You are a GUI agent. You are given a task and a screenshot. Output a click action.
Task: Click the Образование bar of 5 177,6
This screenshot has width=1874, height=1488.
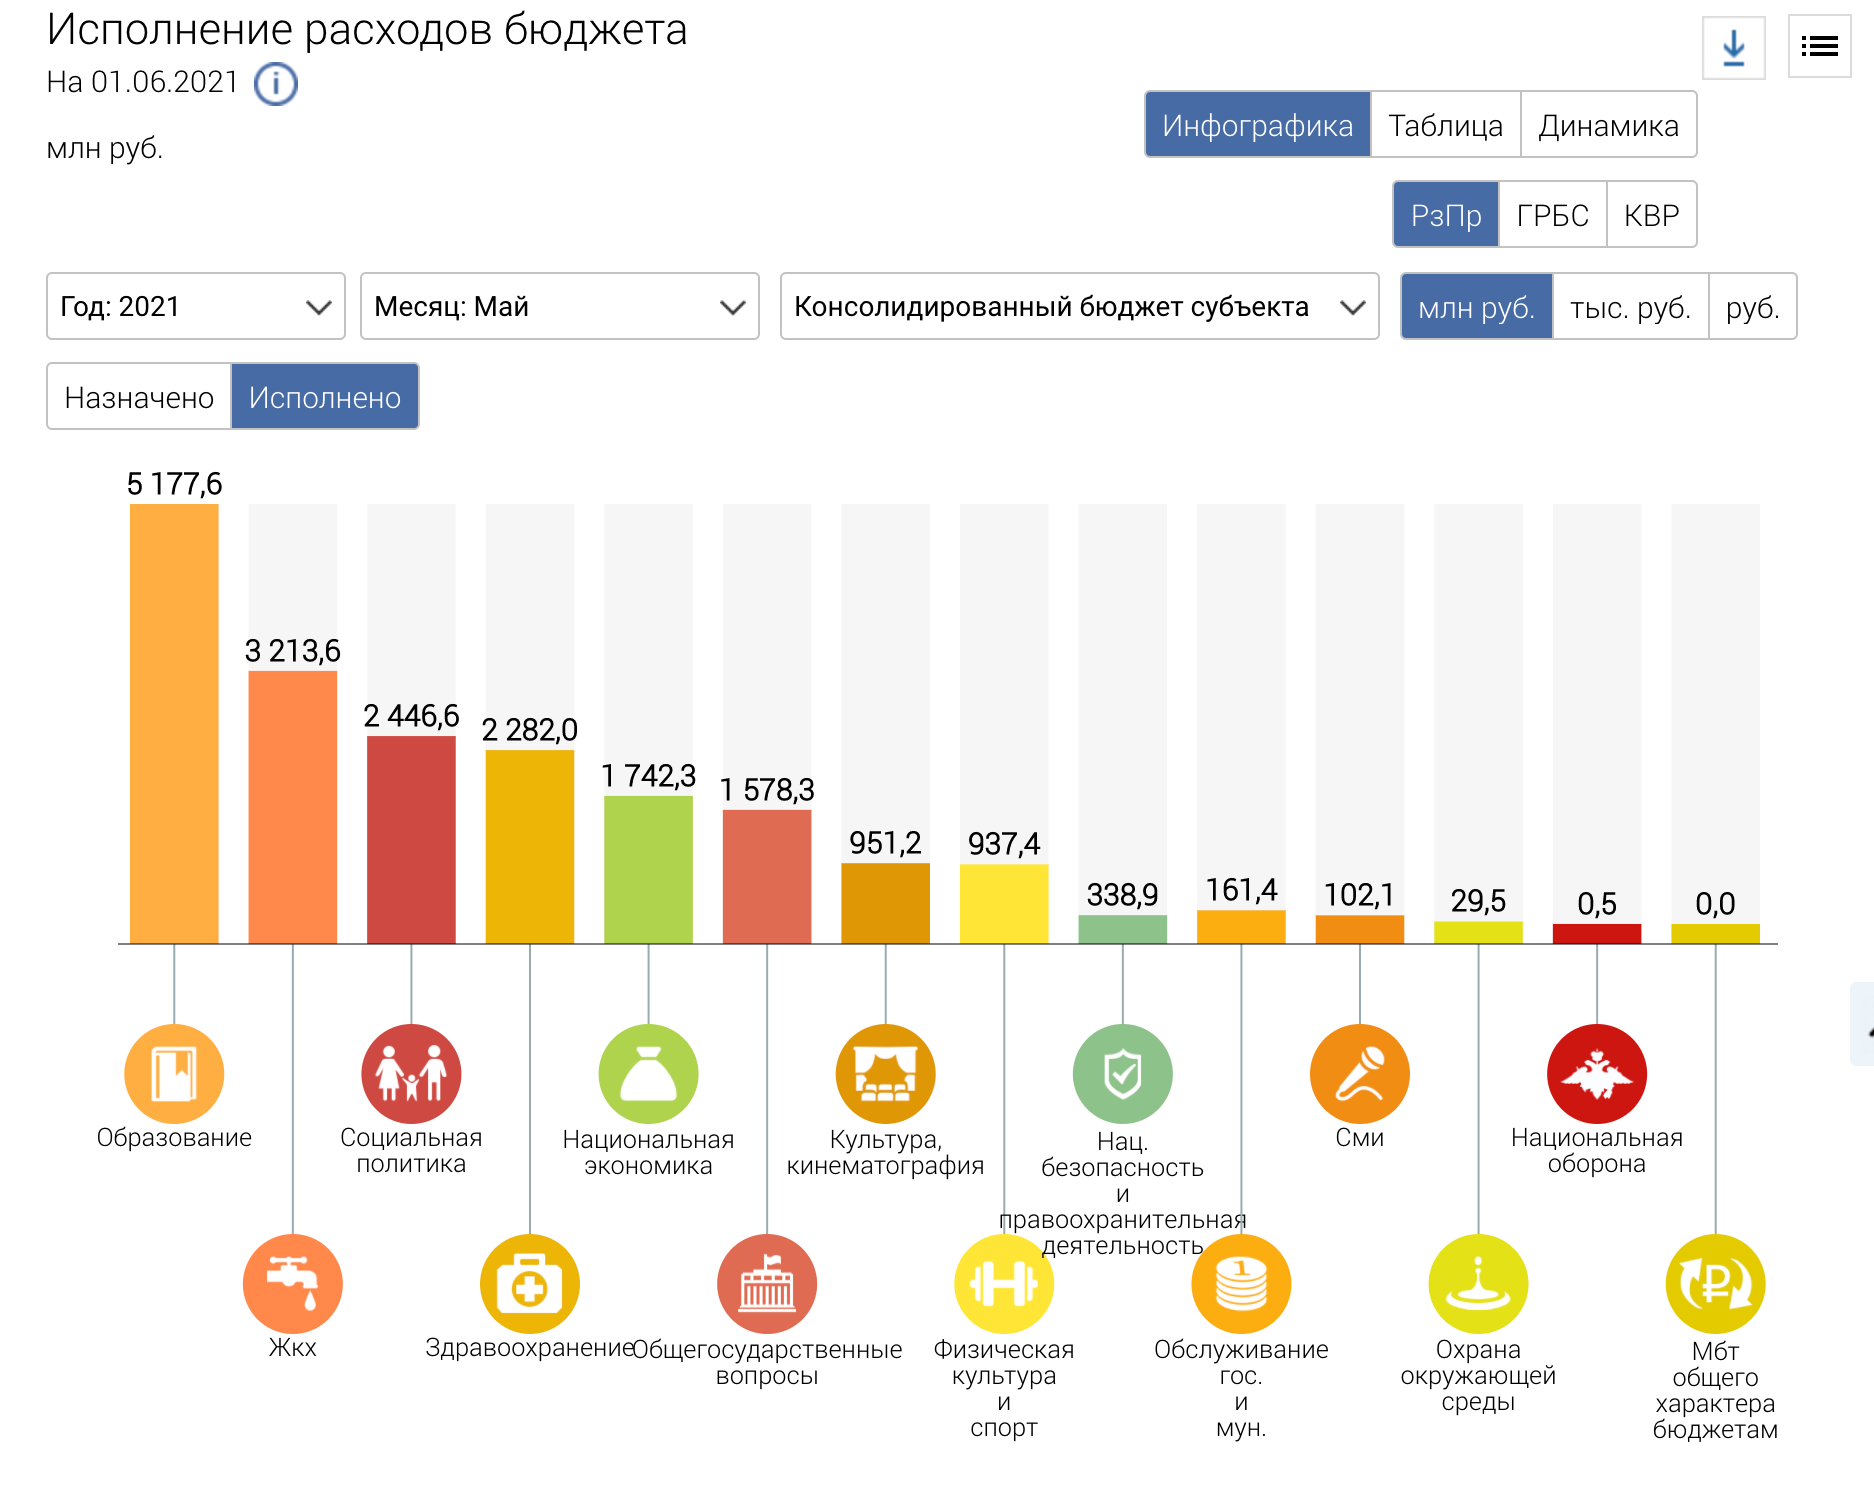[174, 724]
